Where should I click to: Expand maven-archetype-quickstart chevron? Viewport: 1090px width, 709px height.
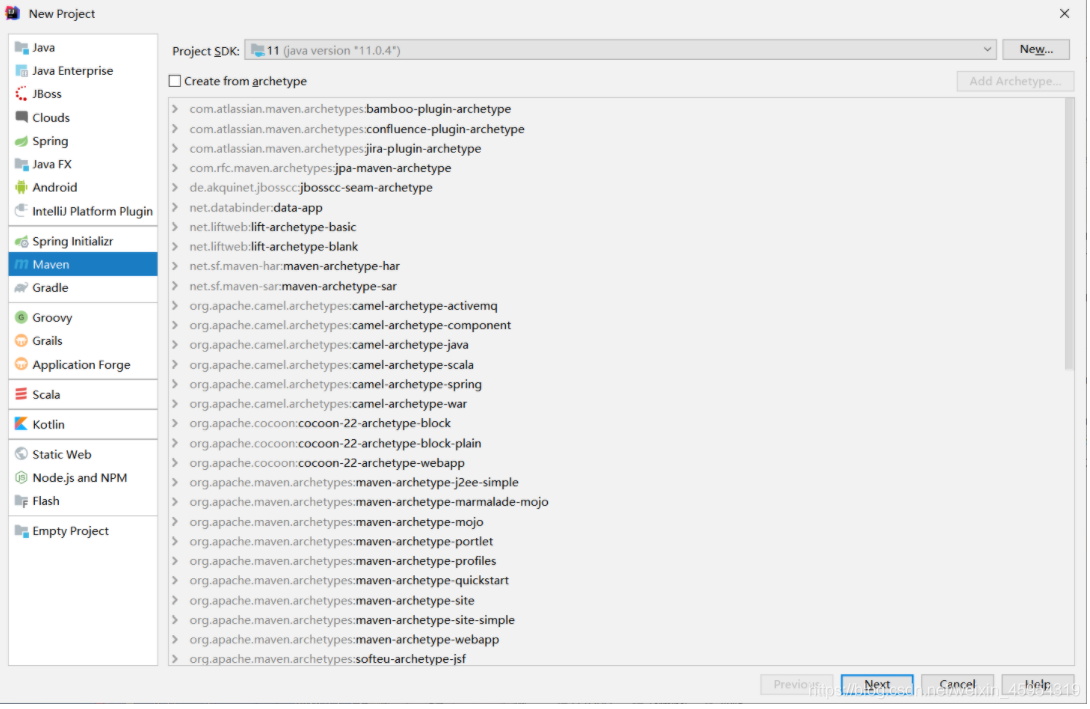point(175,580)
